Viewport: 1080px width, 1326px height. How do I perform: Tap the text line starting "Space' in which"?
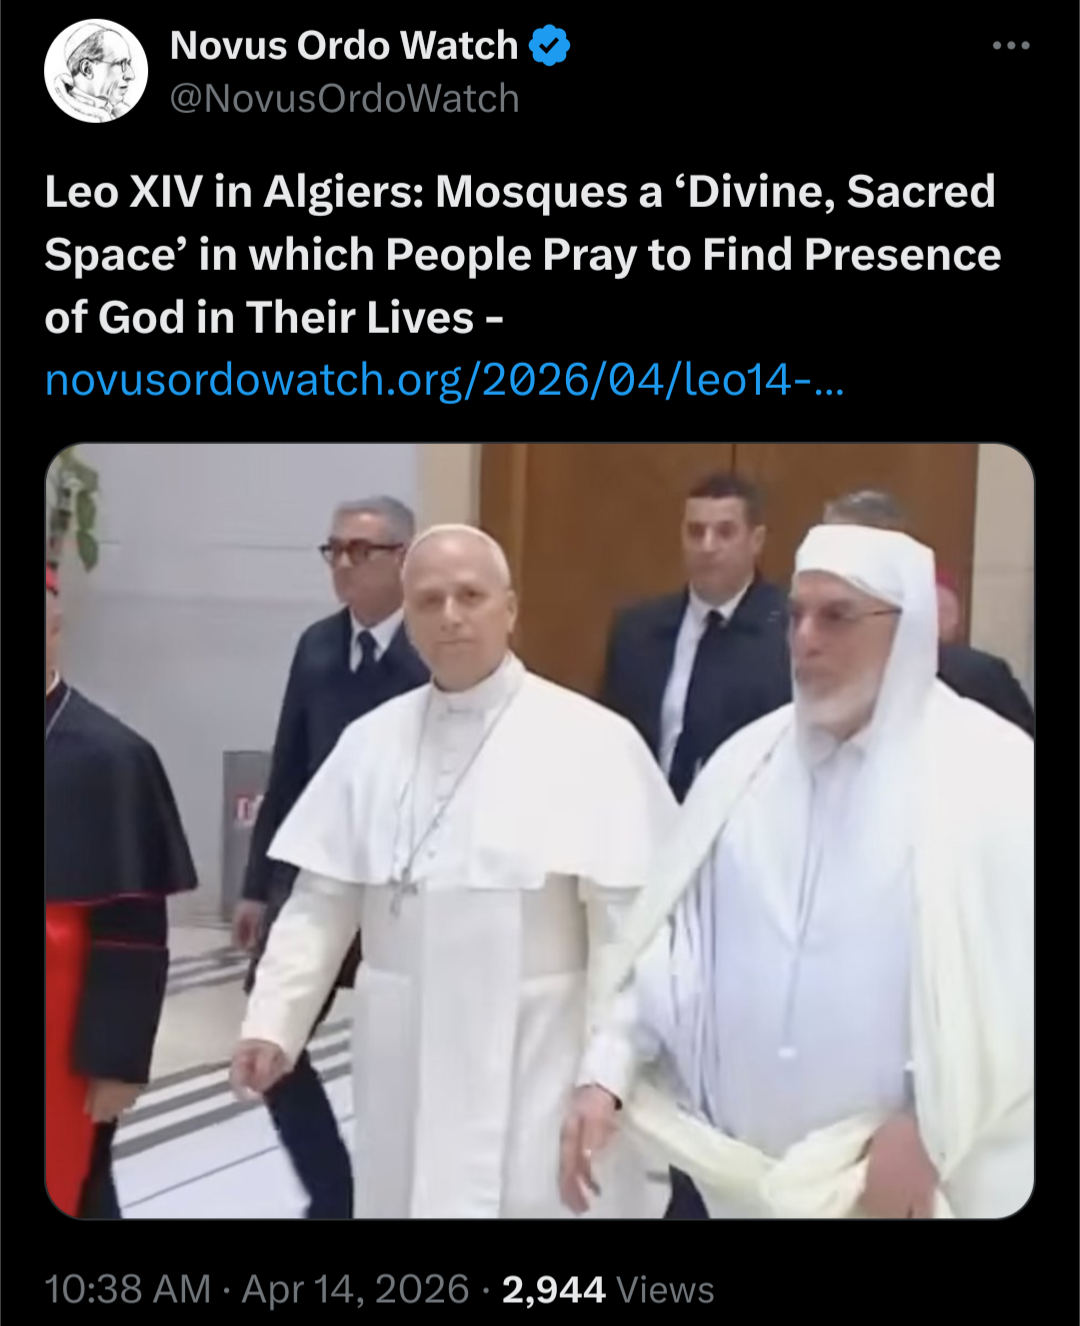[523, 255]
